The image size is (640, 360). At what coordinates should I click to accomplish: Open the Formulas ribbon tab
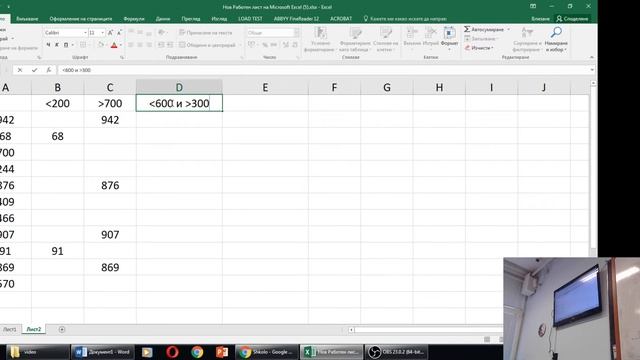pos(134,19)
